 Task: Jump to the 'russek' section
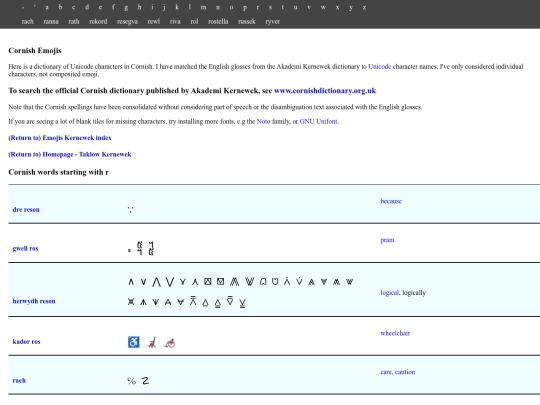click(x=247, y=21)
